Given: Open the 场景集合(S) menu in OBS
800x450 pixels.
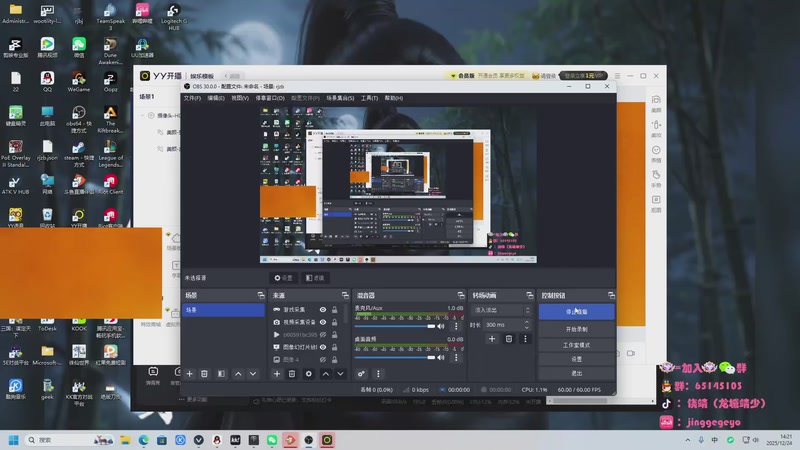Looking at the screenshot, I should click(x=340, y=98).
